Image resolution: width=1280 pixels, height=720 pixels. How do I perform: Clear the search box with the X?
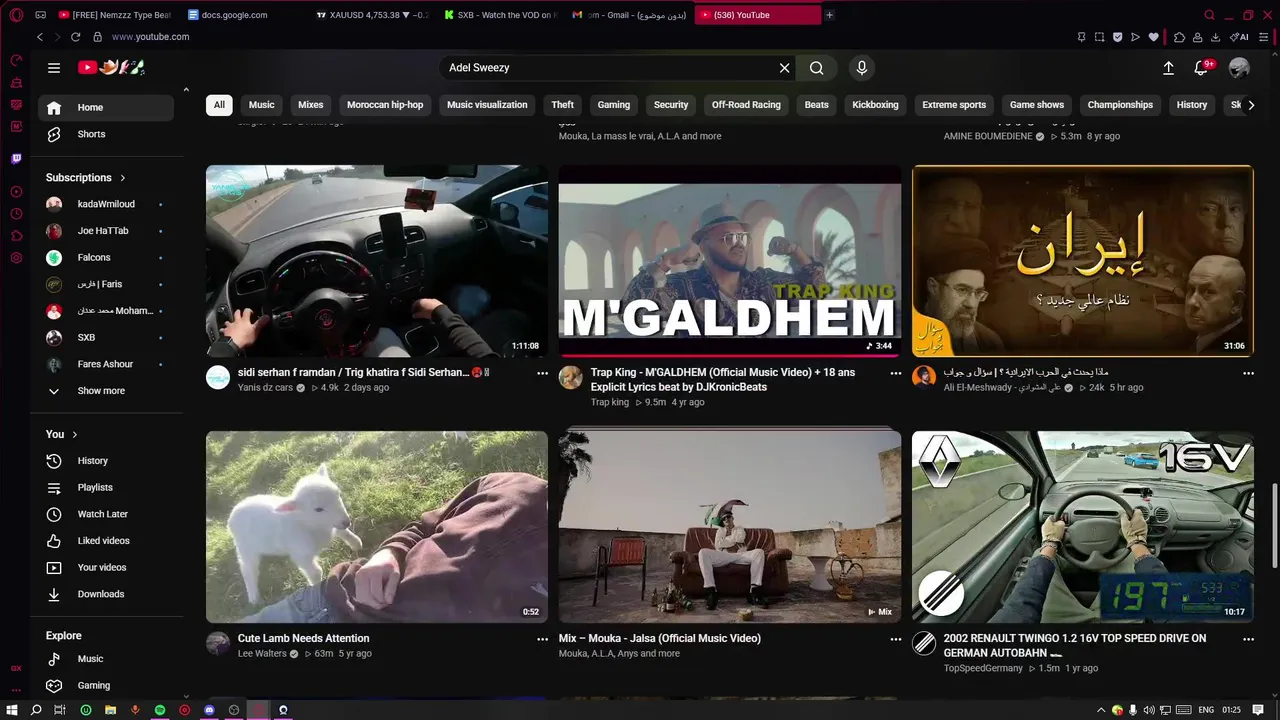tap(785, 68)
